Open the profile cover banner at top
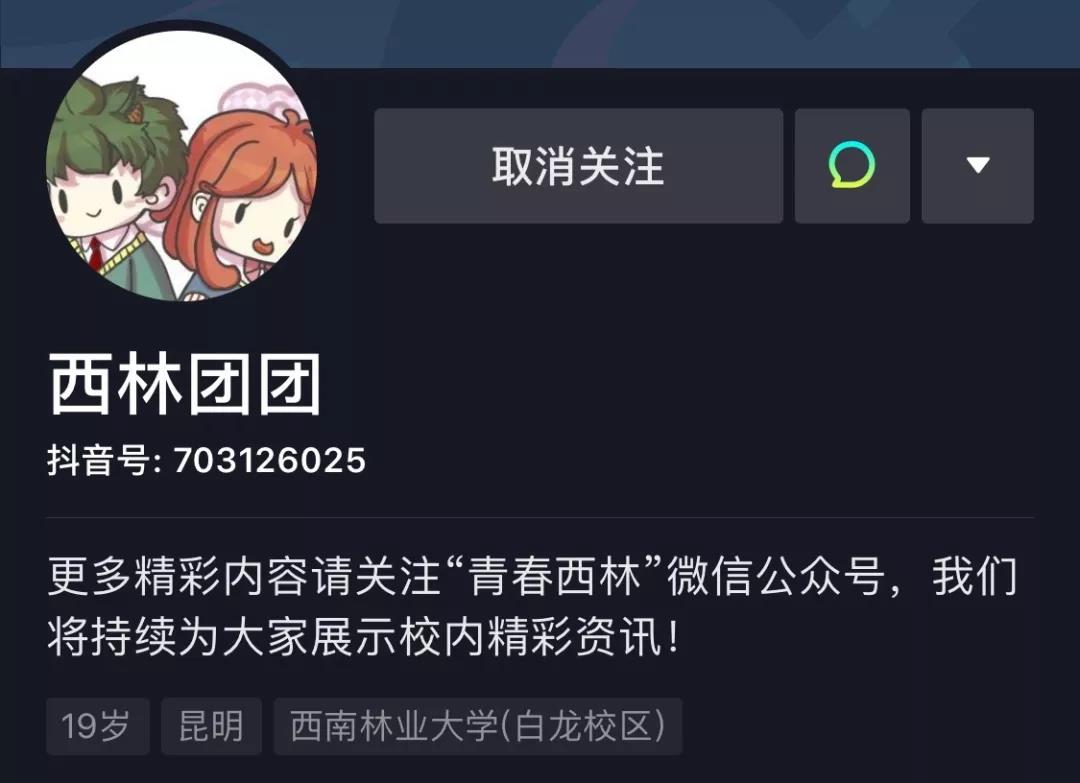This screenshot has width=1080, height=783. coord(540,33)
